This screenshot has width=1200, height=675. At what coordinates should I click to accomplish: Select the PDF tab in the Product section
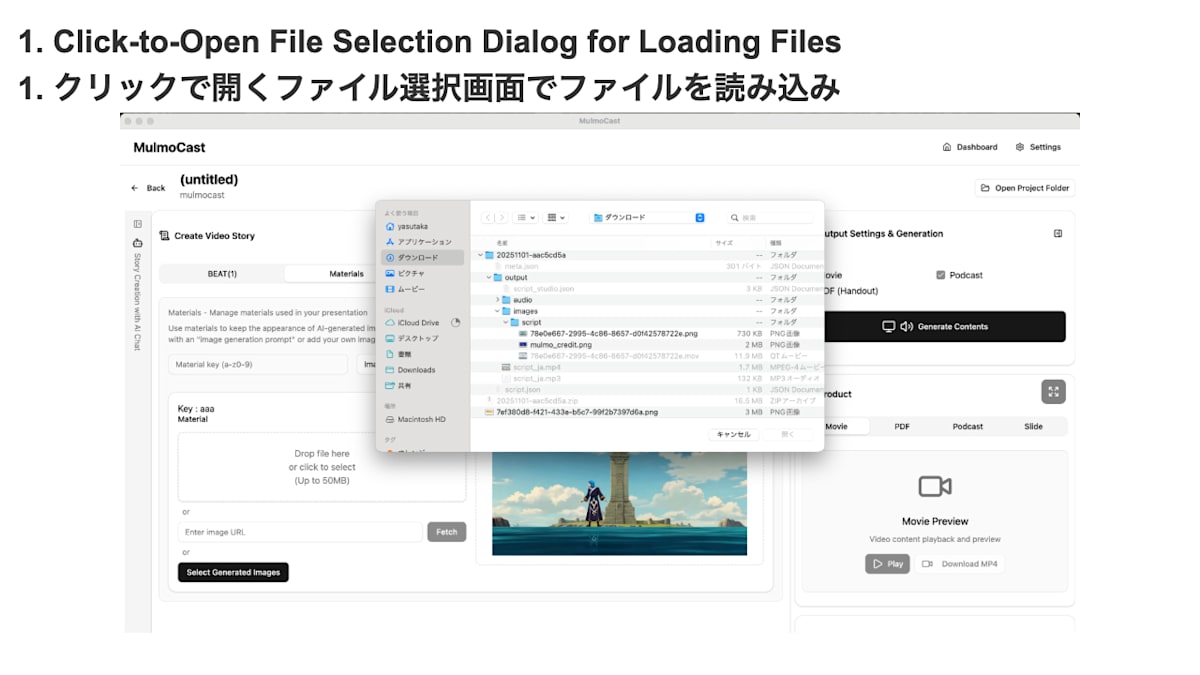[902, 426]
